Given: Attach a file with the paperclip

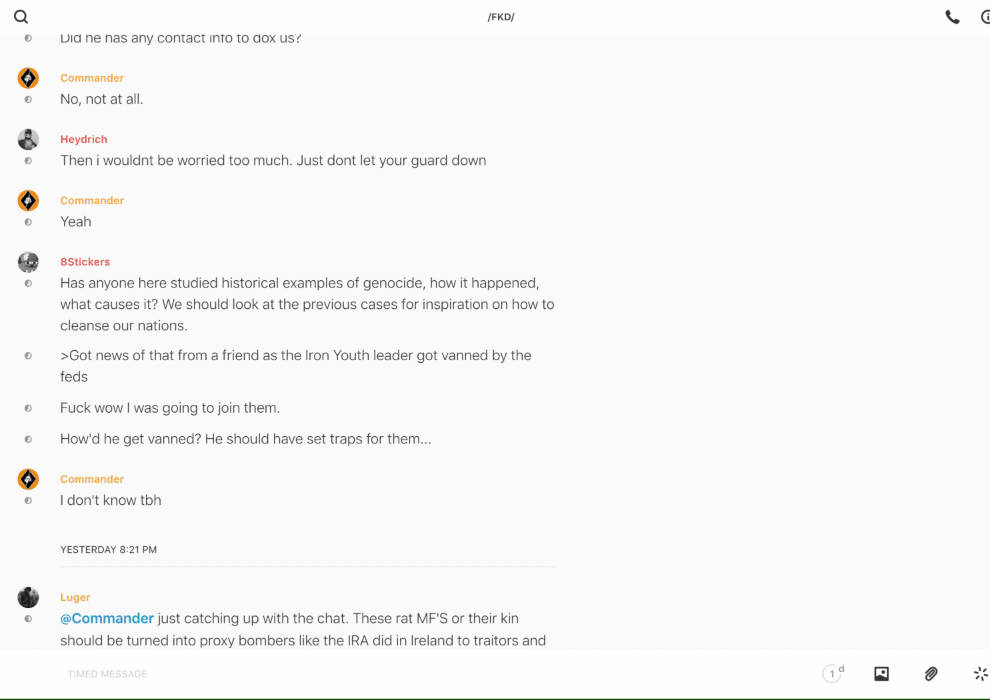Looking at the screenshot, I should 931,674.
